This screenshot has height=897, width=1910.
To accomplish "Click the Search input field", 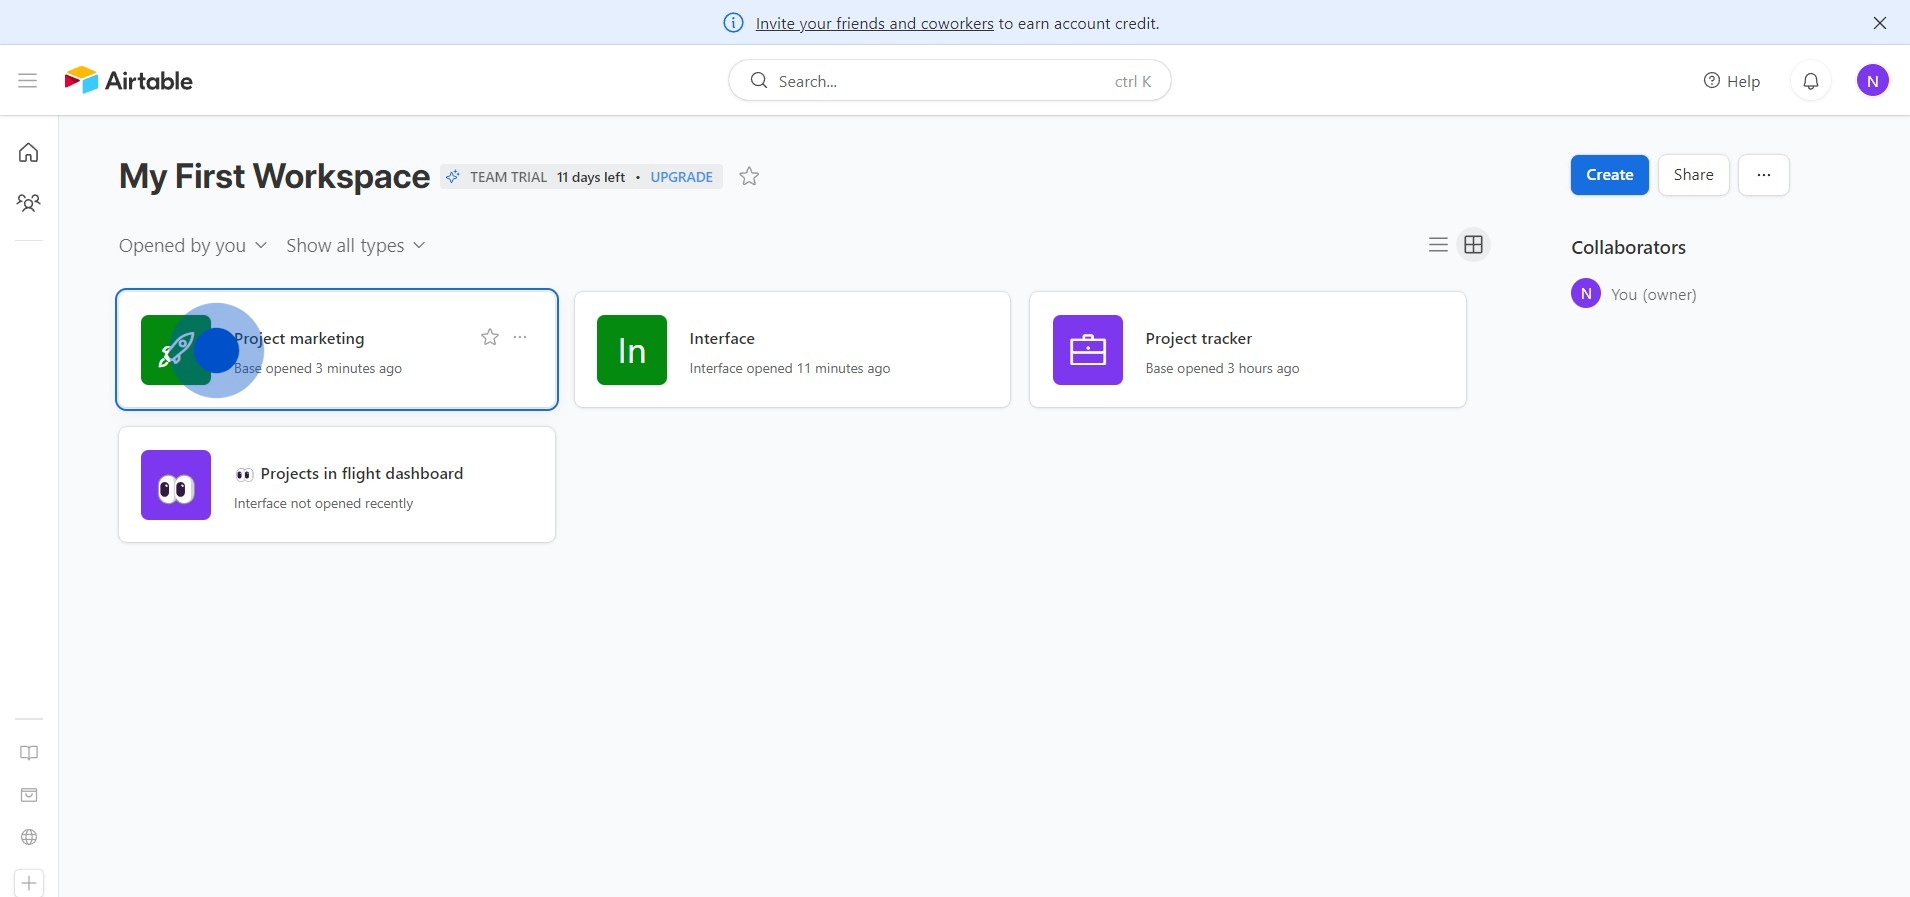I will 940,81.
